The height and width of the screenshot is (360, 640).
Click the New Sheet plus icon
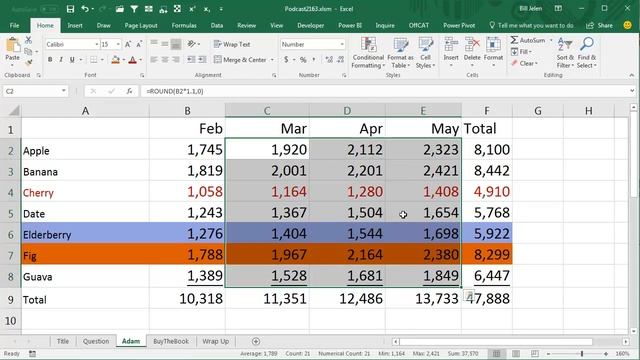click(x=256, y=341)
